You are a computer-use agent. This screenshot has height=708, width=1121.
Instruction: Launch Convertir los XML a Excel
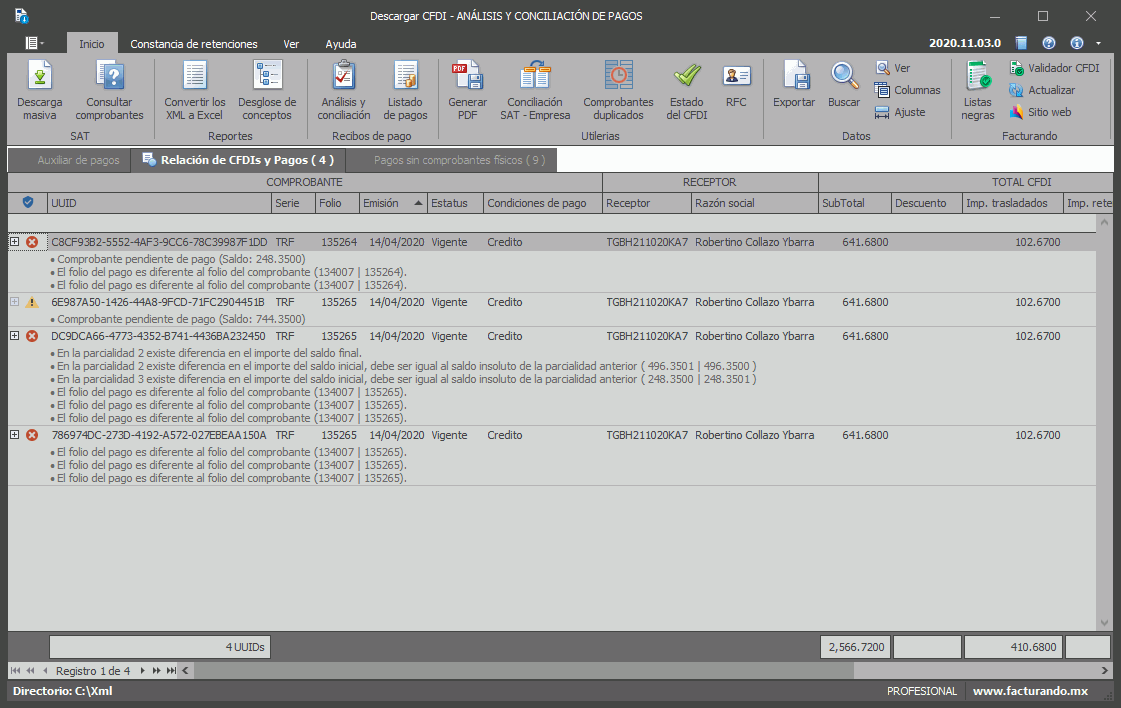click(x=195, y=91)
